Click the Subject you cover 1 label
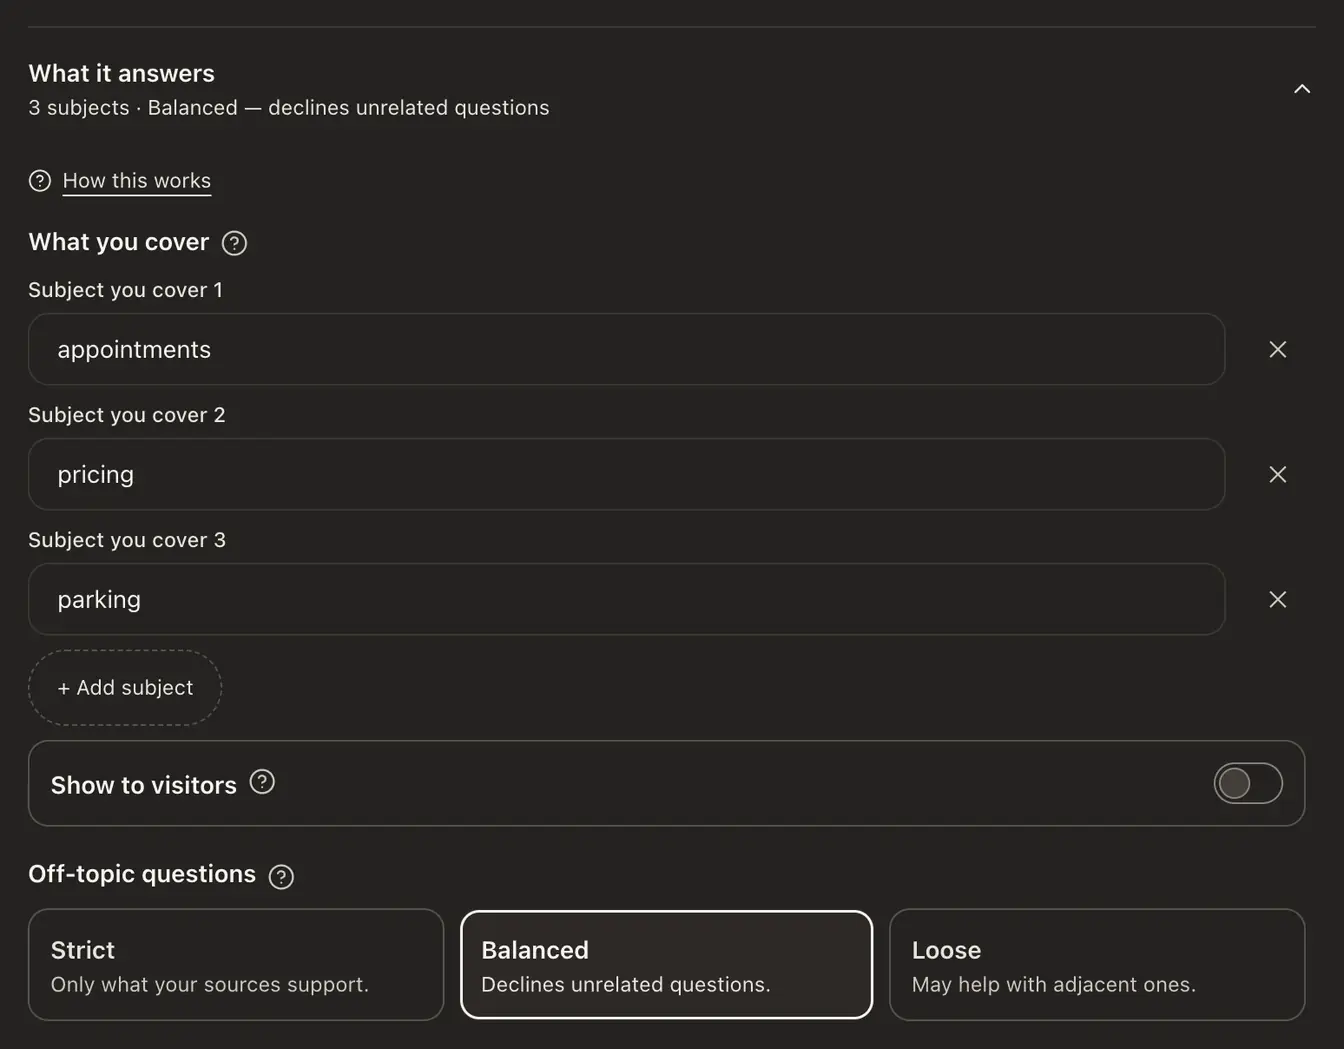Screen dimensions: 1344x1049 point(126,290)
